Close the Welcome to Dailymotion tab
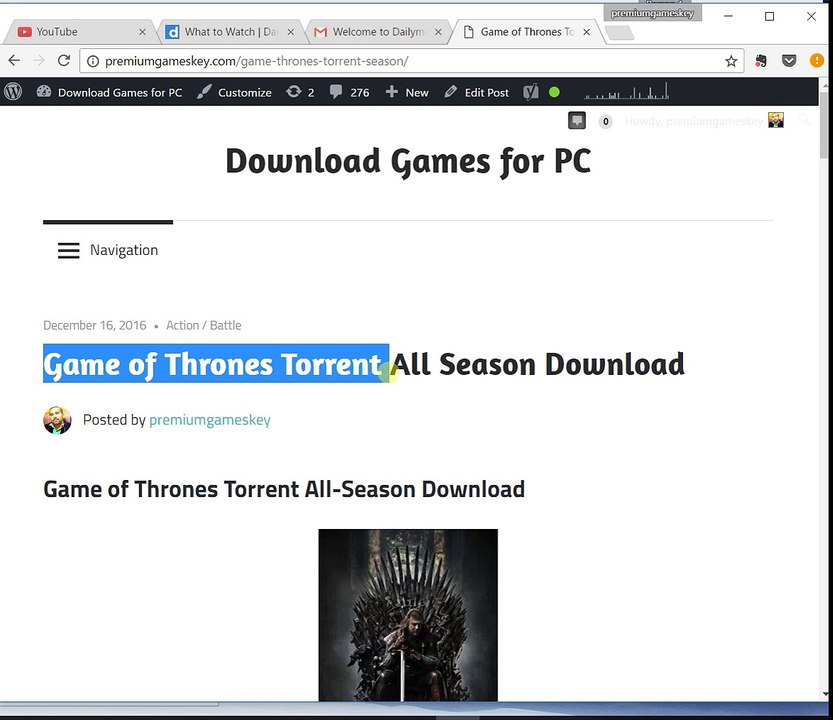This screenshot has width=833, height=720. (x=438, y=32)
